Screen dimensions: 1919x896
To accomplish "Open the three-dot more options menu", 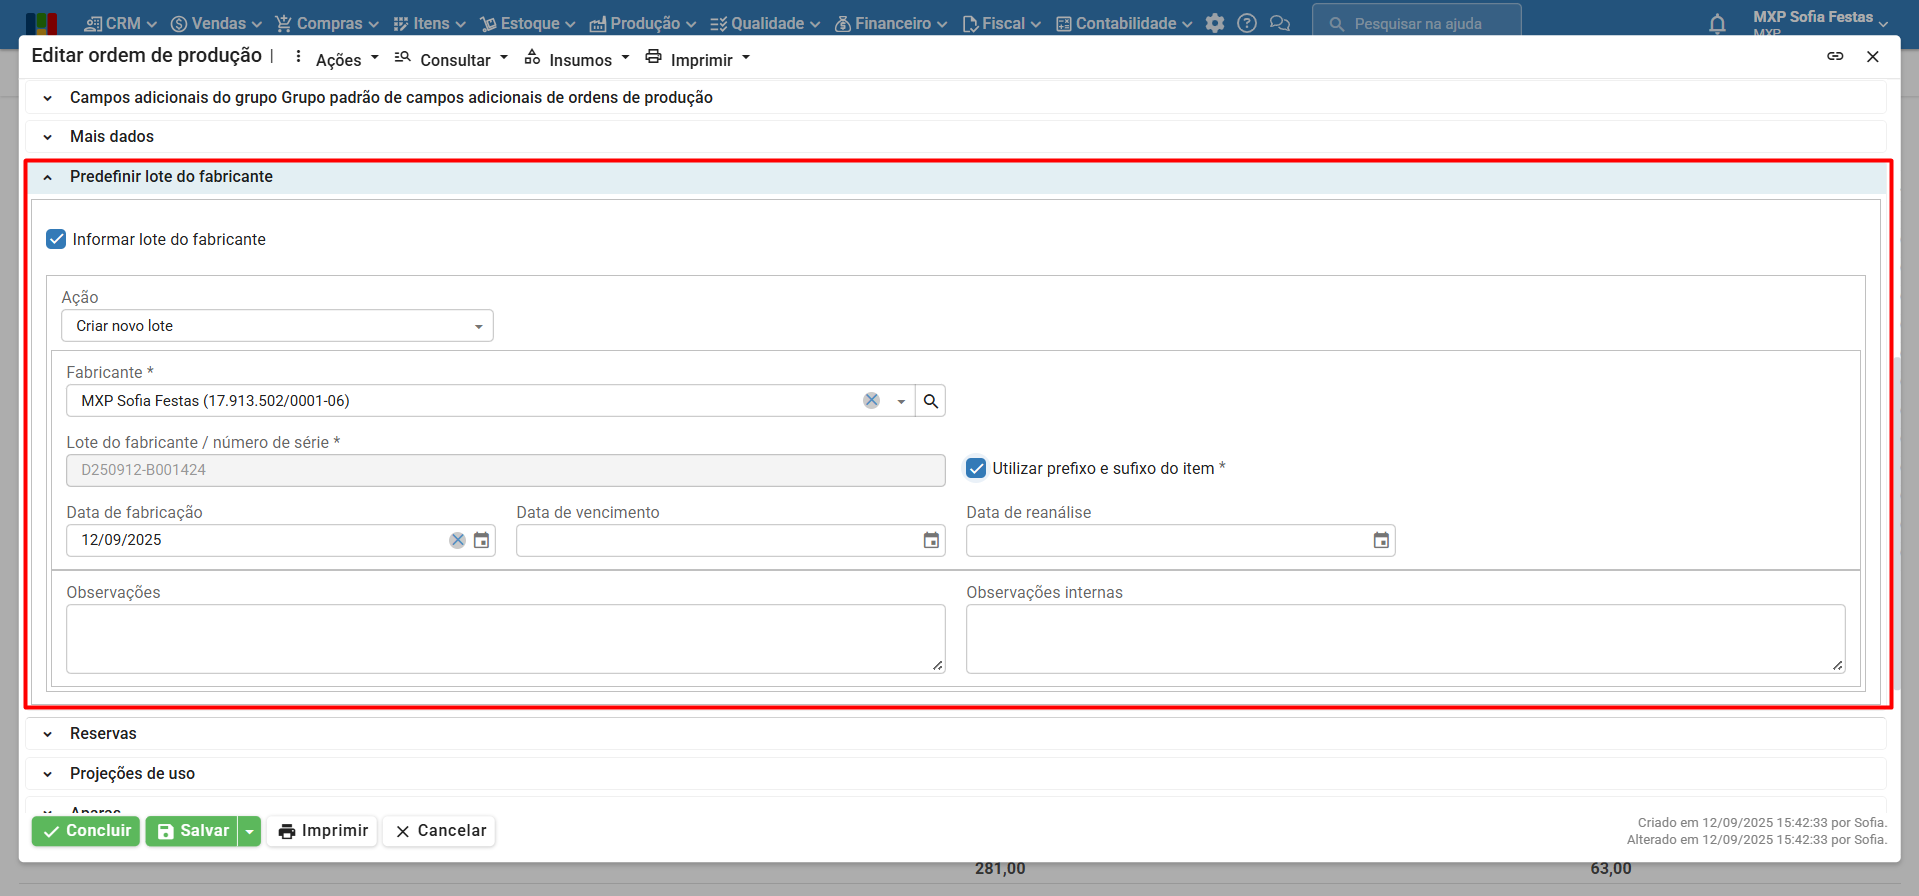I will coord(298,57).
